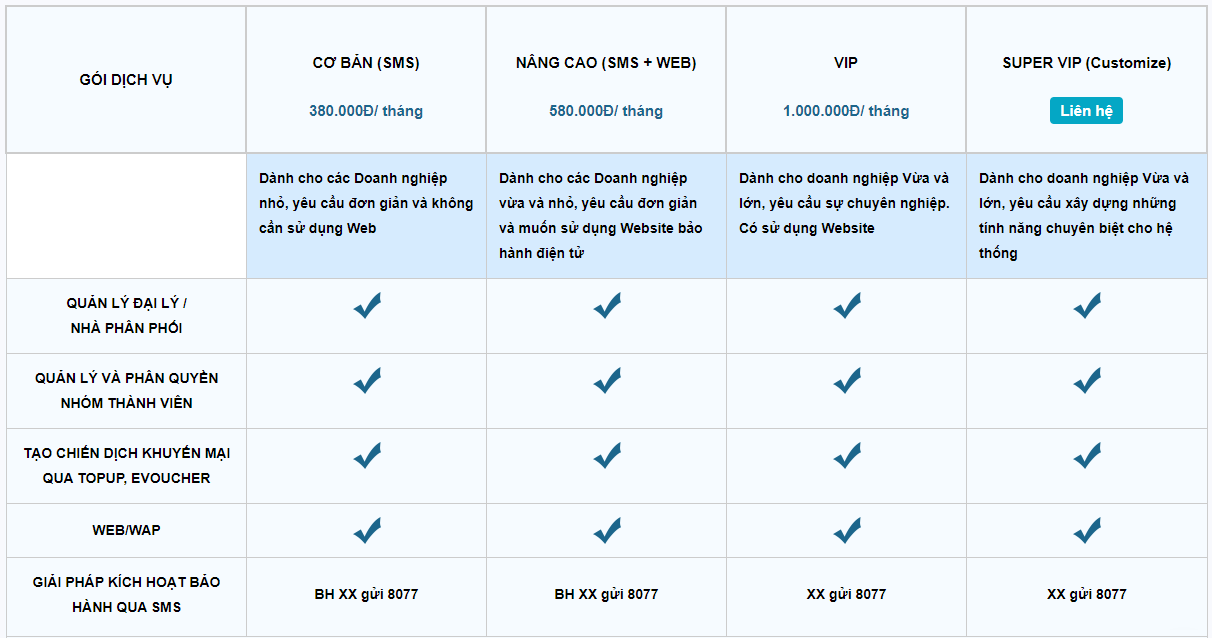Click Topup Evoucher checkmark in Nâng cao column

click(607, 456)
